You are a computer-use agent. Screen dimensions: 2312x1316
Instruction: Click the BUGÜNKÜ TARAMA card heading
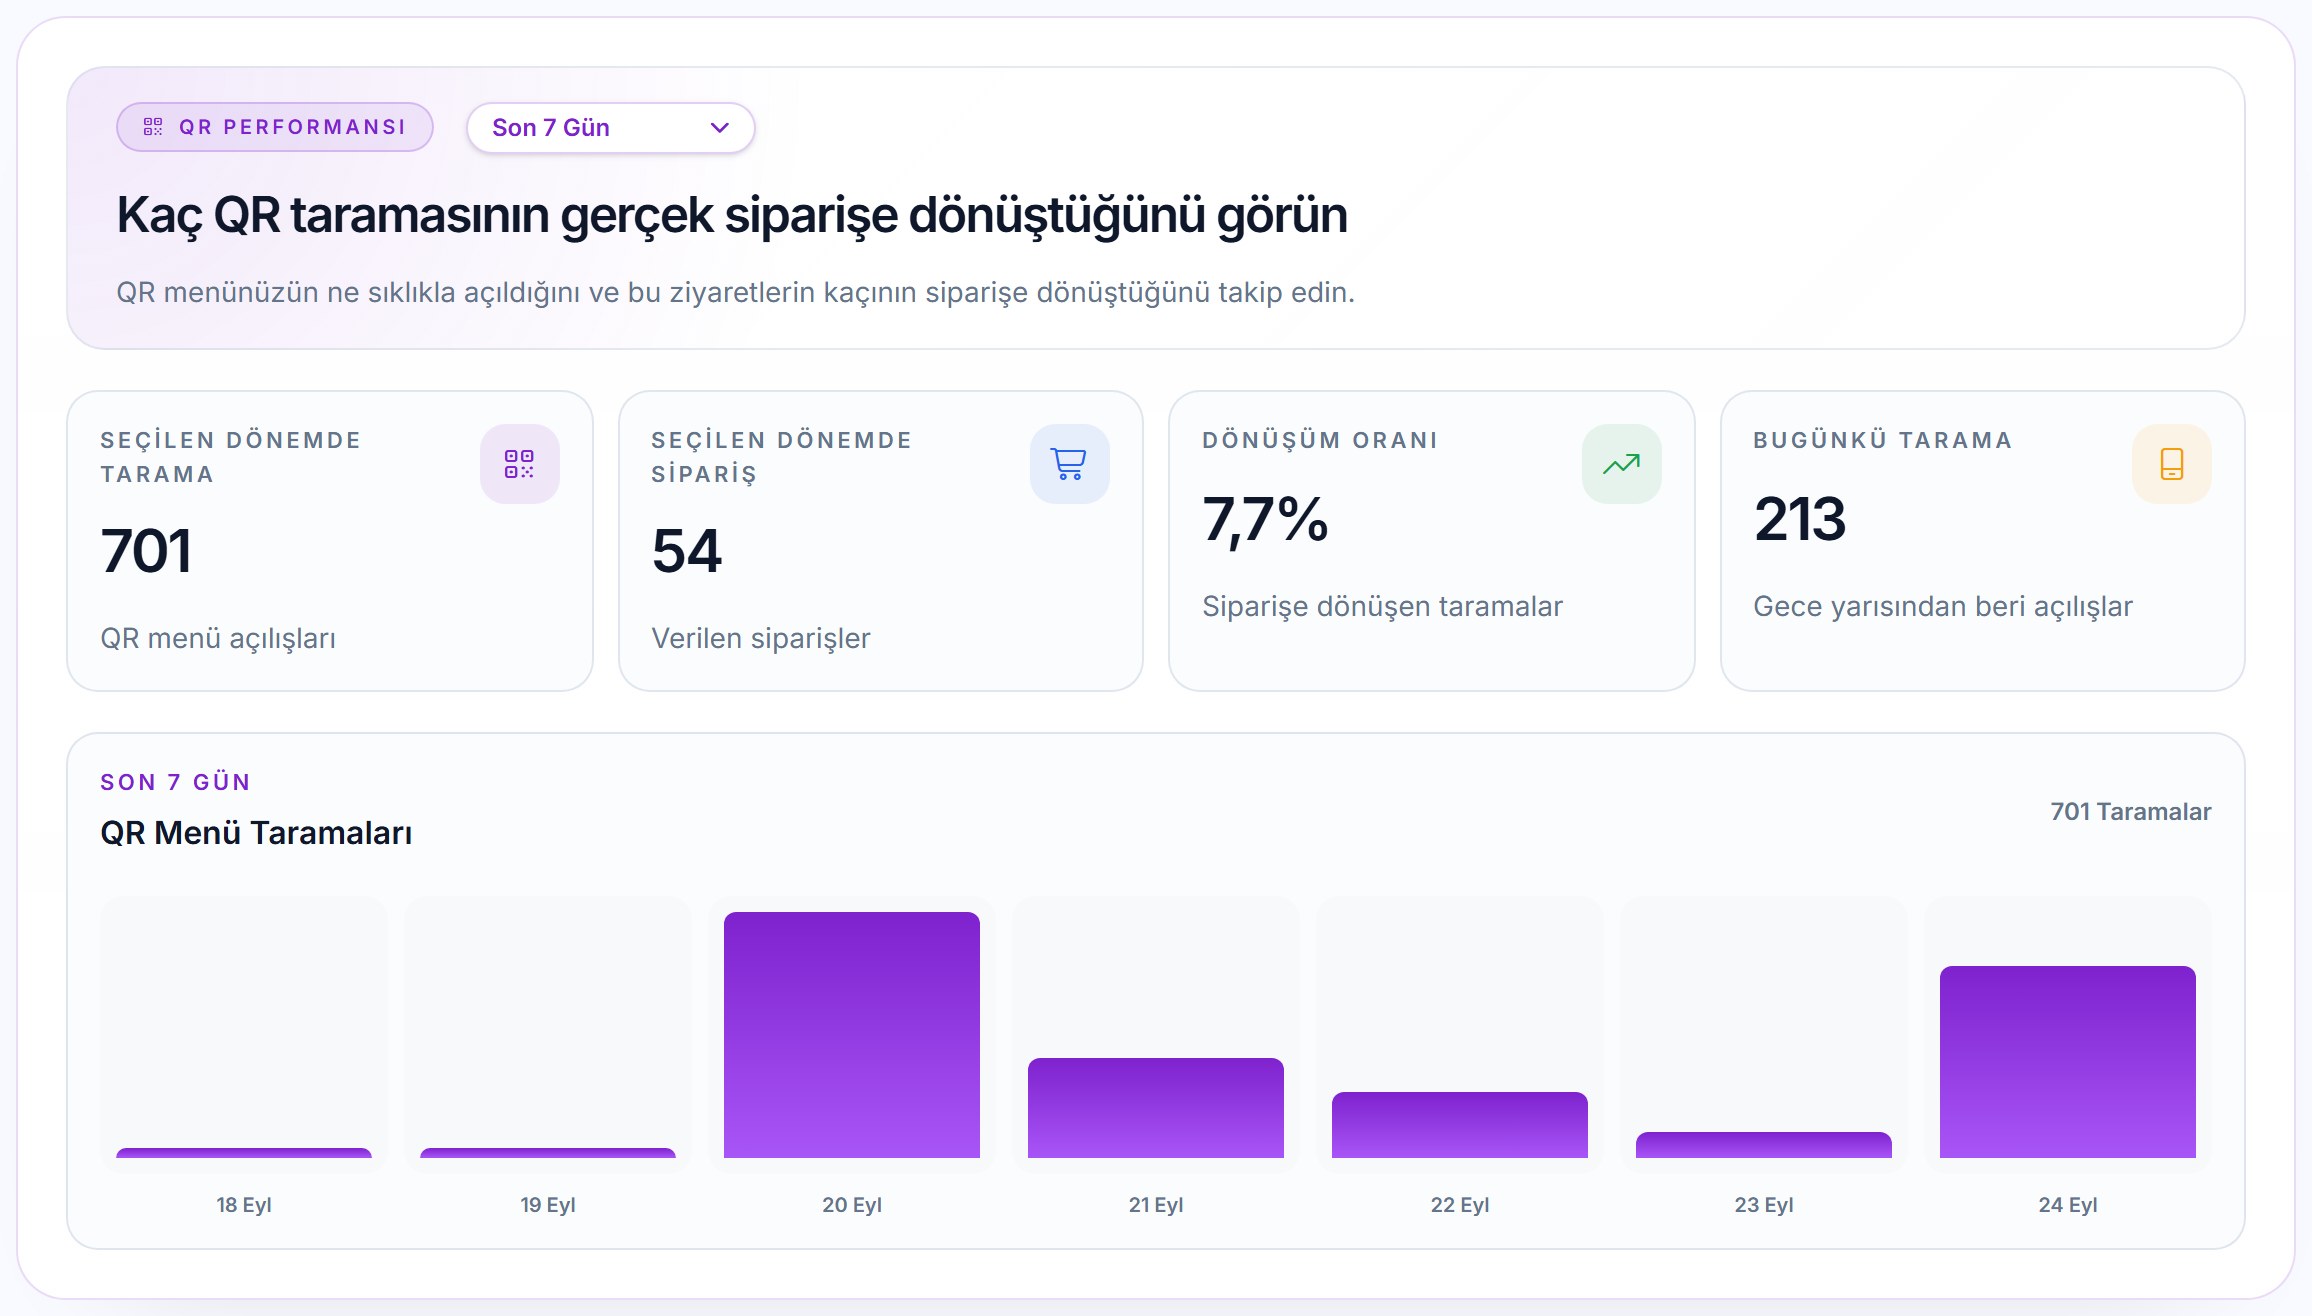click(x=1883, y=440)
